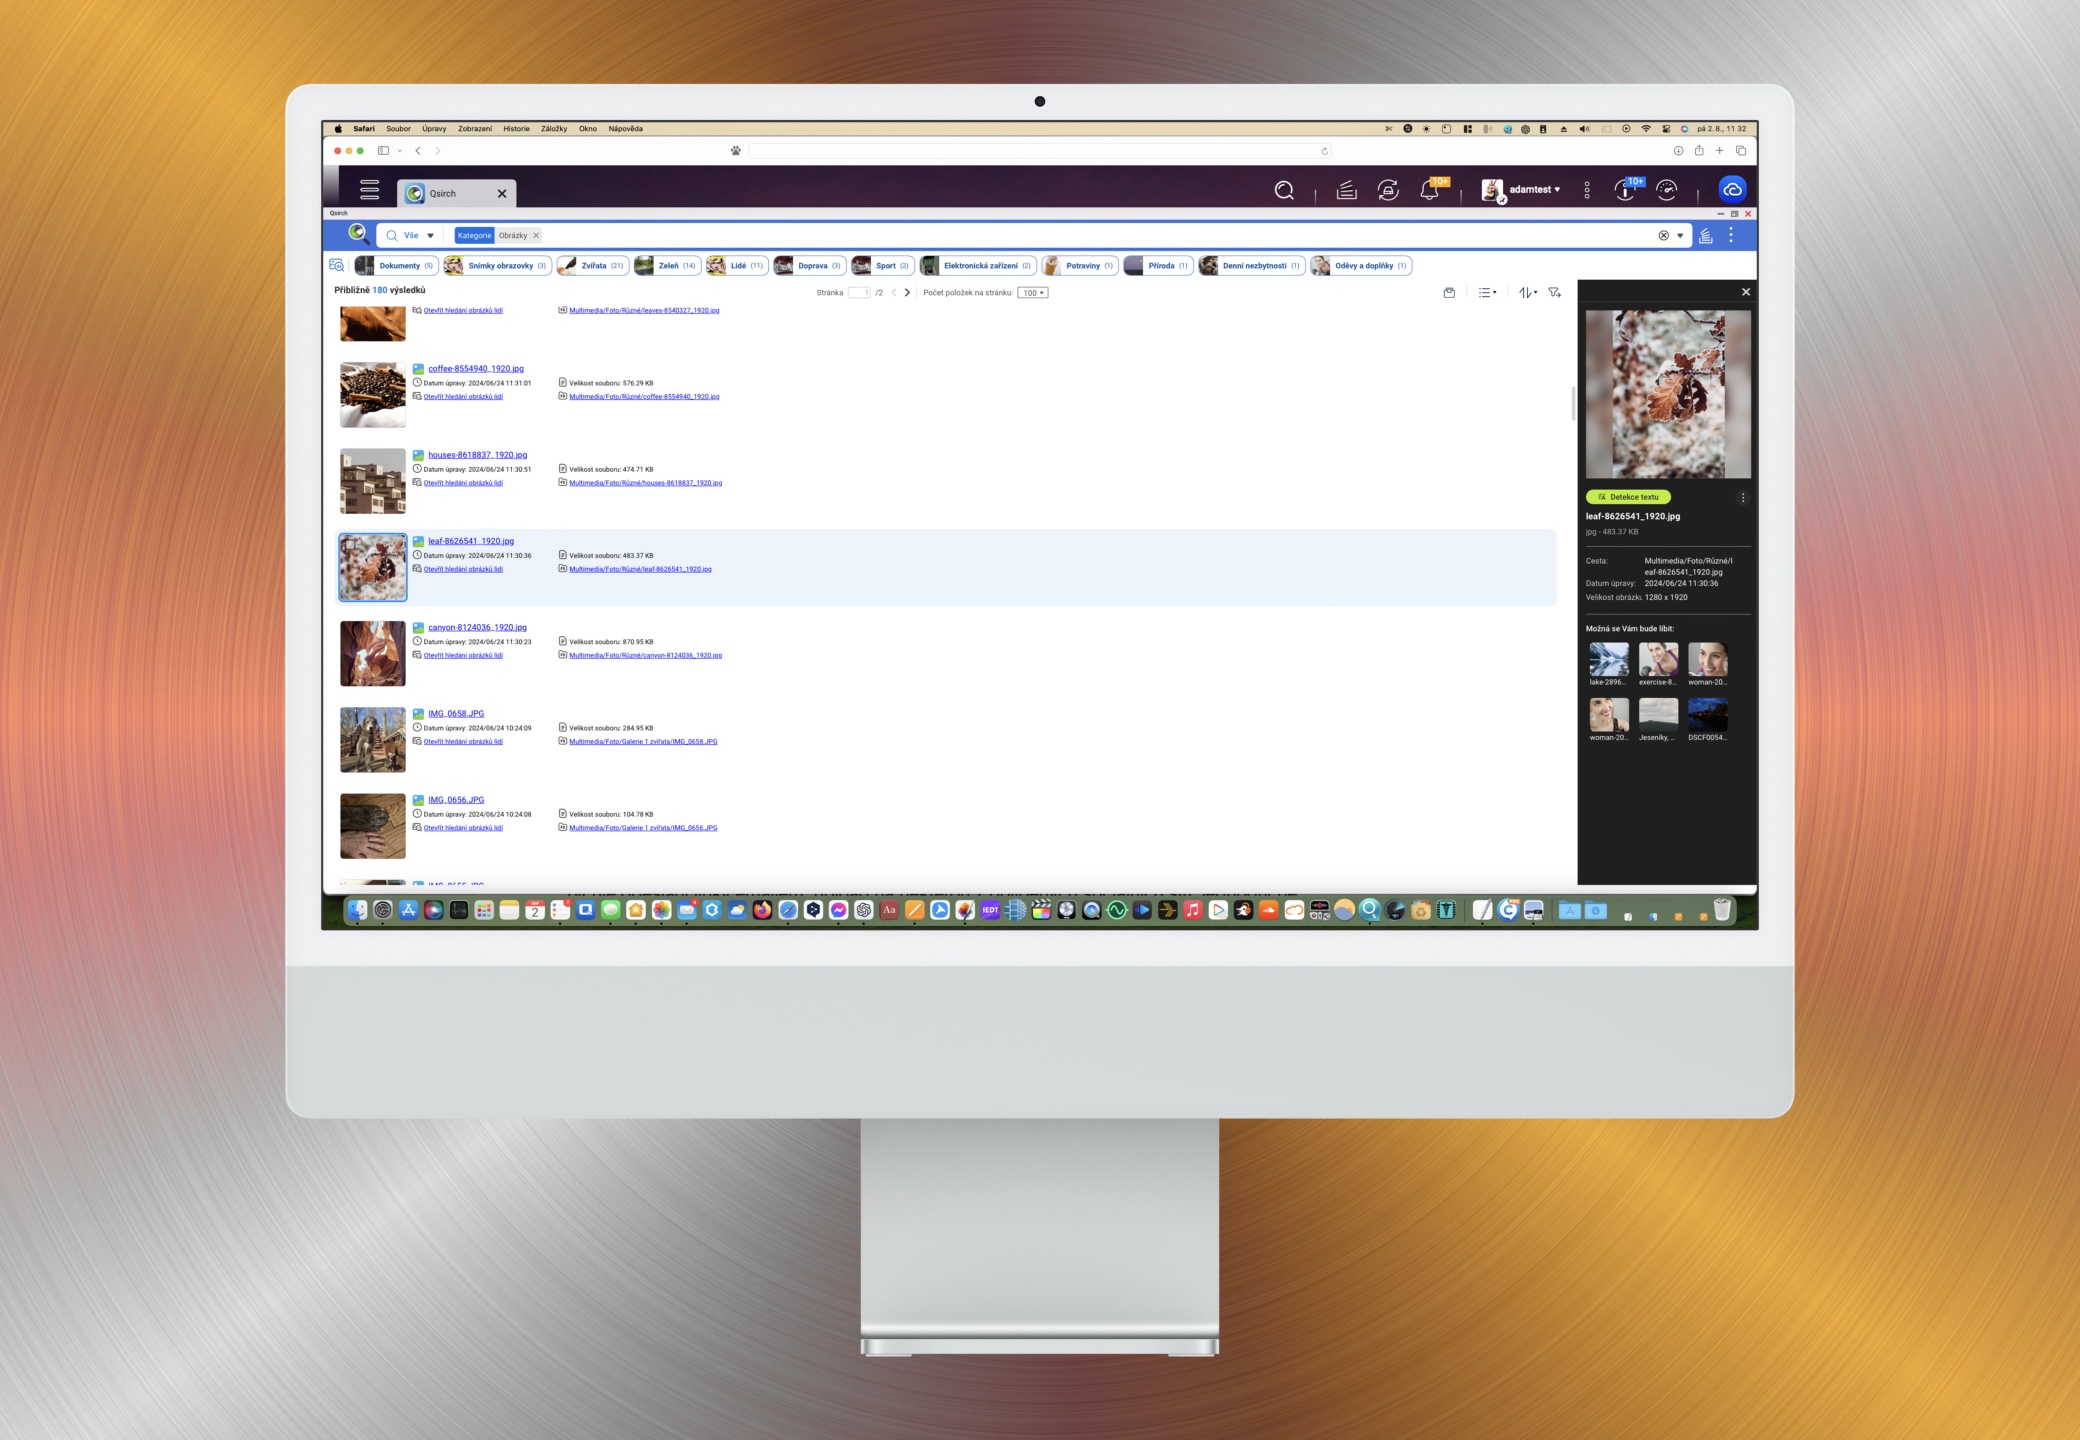Click the filter export funnel icon
The image size is (2080, 1440).
pyautogui.click(x=1554, y=293)
